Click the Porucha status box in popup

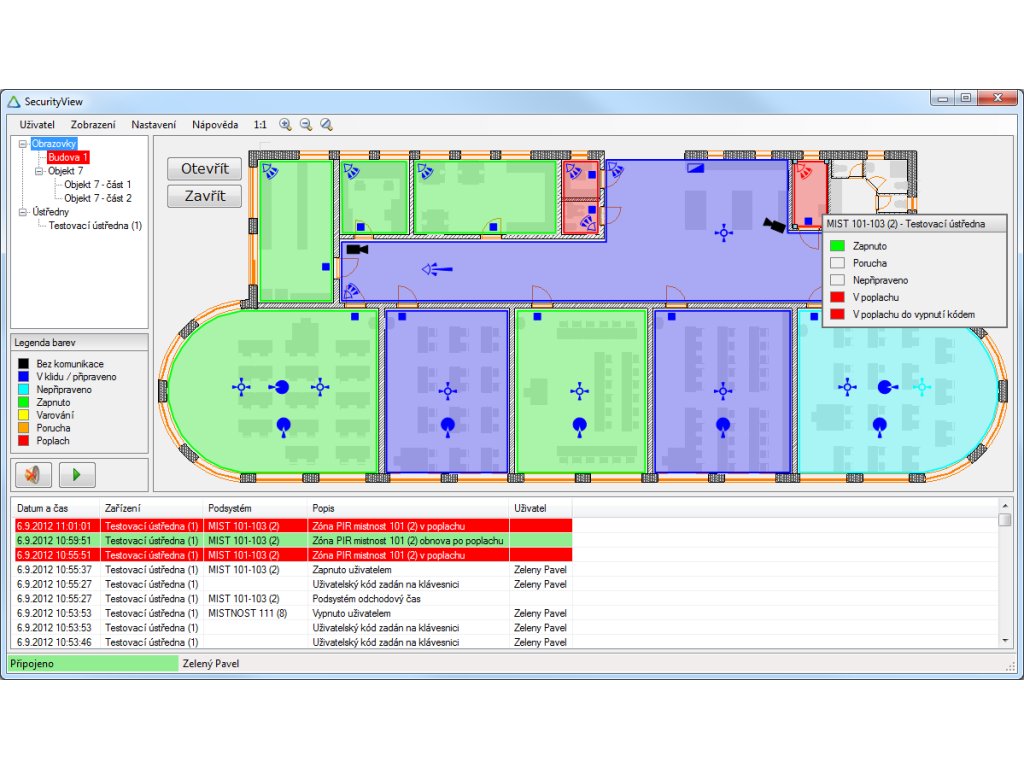837,263
